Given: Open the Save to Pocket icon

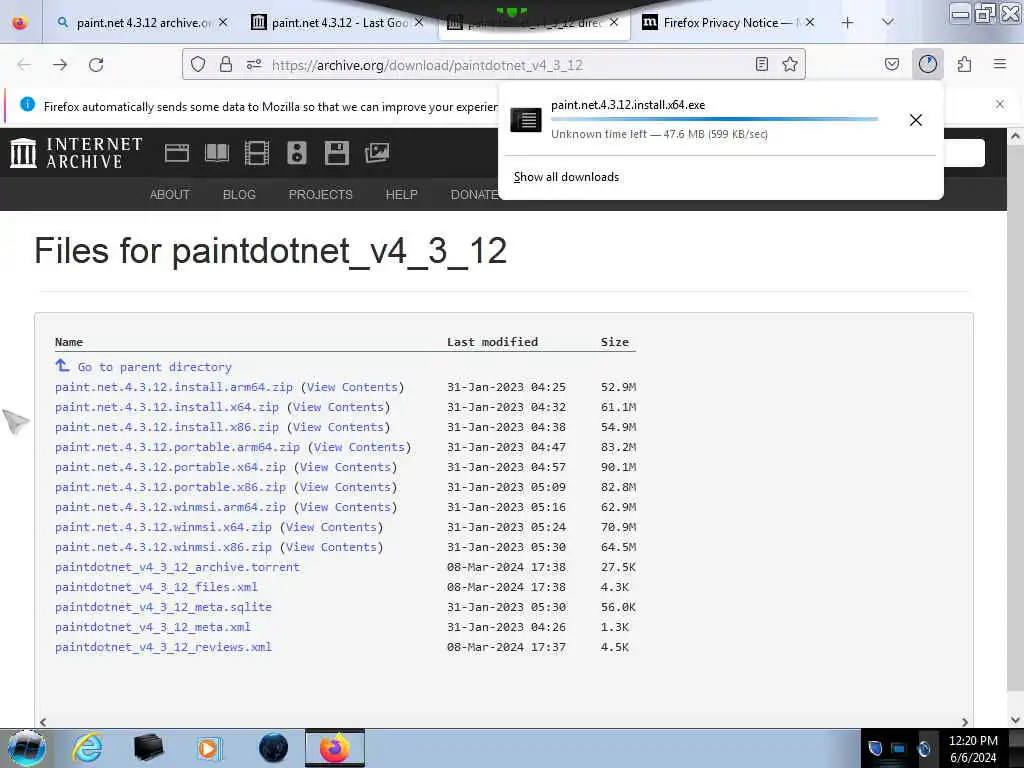Looking at the screenshot, I should (892, 64).
